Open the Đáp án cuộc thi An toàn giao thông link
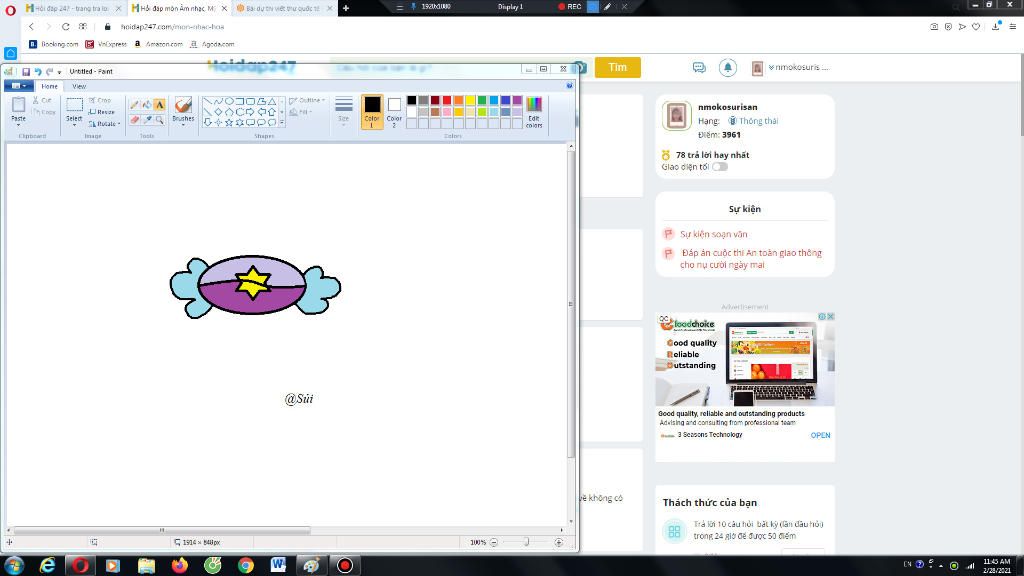Image resolution: width=1024 pixels, height=576 pixels. (x=751, y=259)
